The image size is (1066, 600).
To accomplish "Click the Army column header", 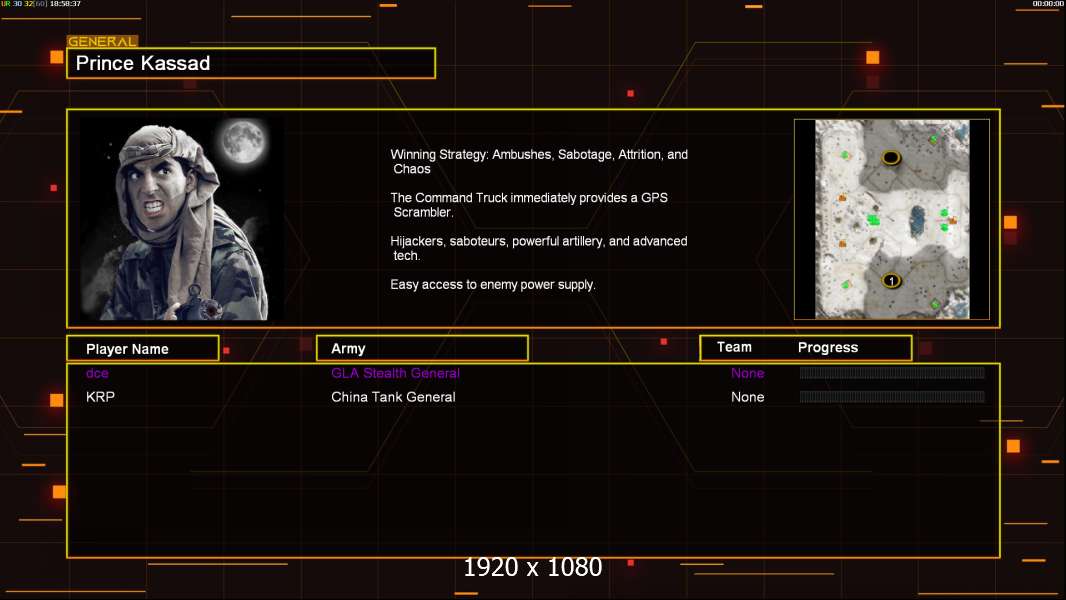I will (422, 349).
